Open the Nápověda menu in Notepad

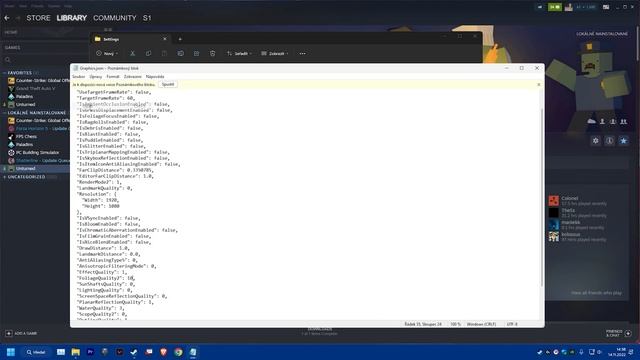[155, 77]
